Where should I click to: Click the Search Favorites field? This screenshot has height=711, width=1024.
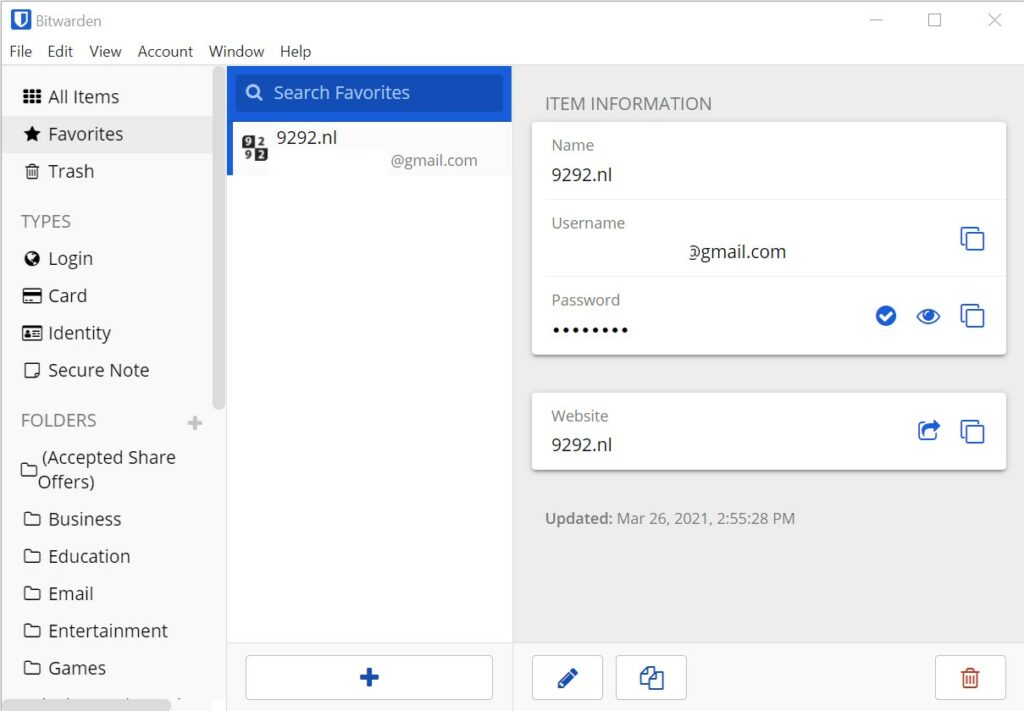pos(369,93)
